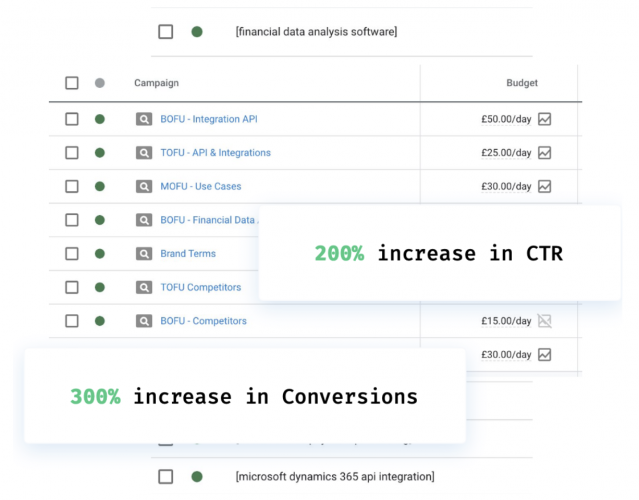Edit £30.00/day budget in last visible row
639x500 pixels.
(506, 355)
